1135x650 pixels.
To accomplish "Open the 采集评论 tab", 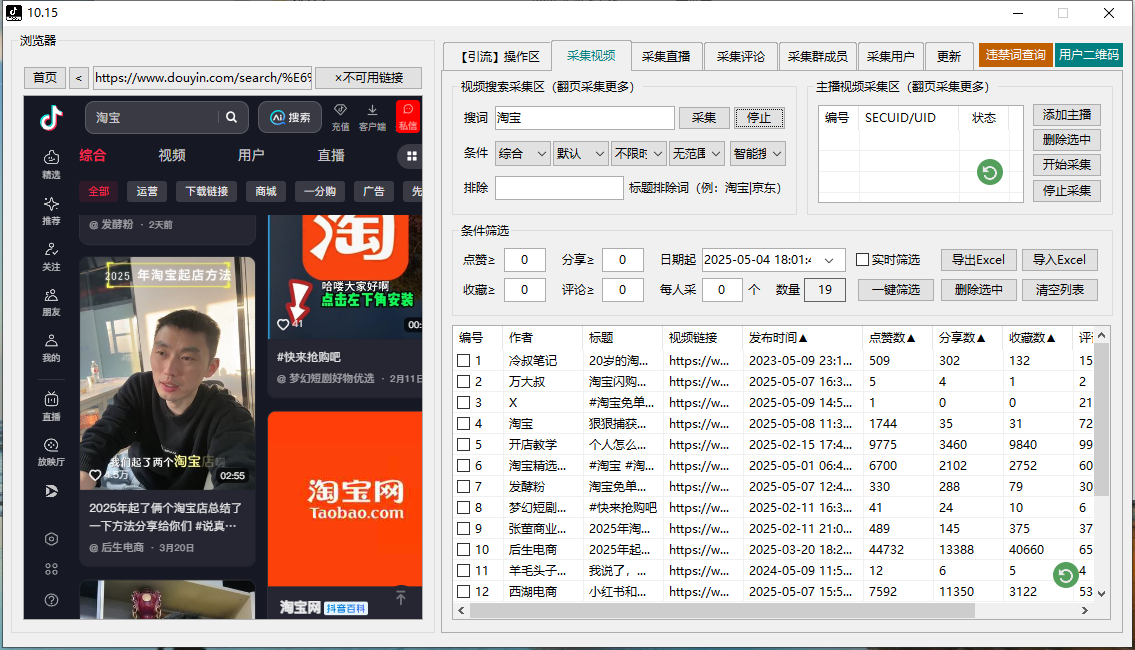I will [740, 57].
